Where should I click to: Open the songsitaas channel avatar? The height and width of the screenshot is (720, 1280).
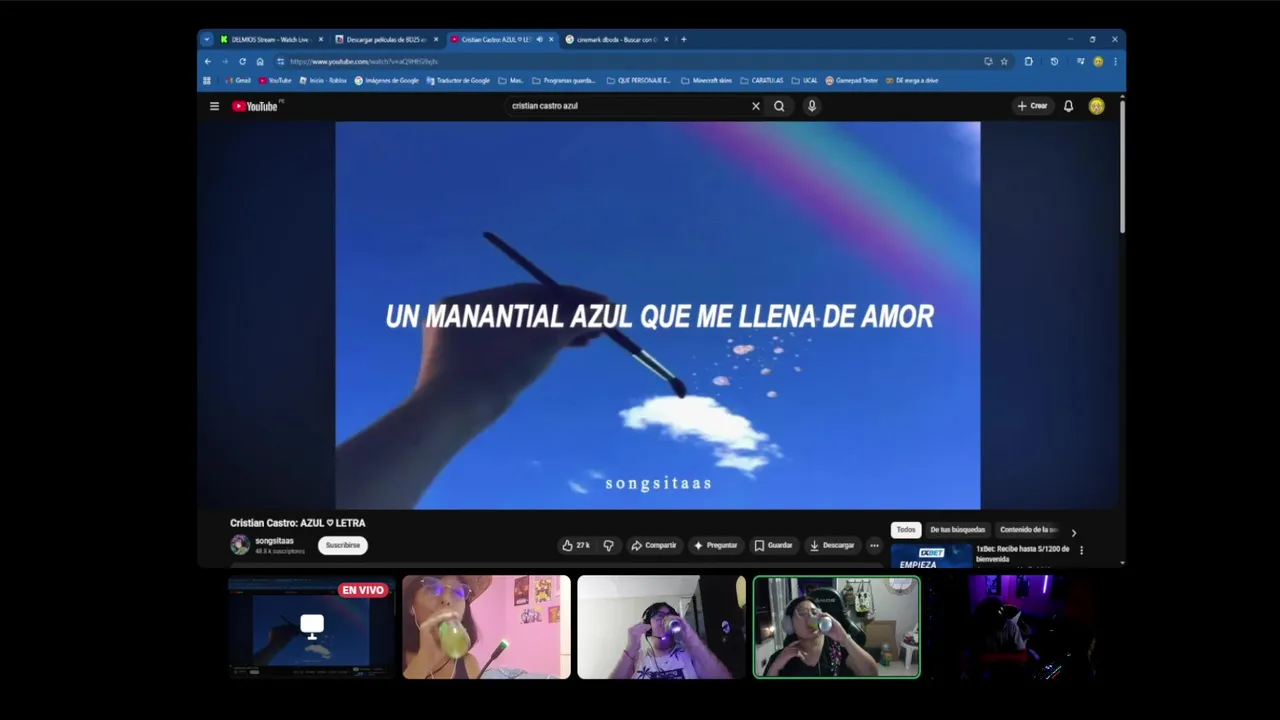[240, 545]
